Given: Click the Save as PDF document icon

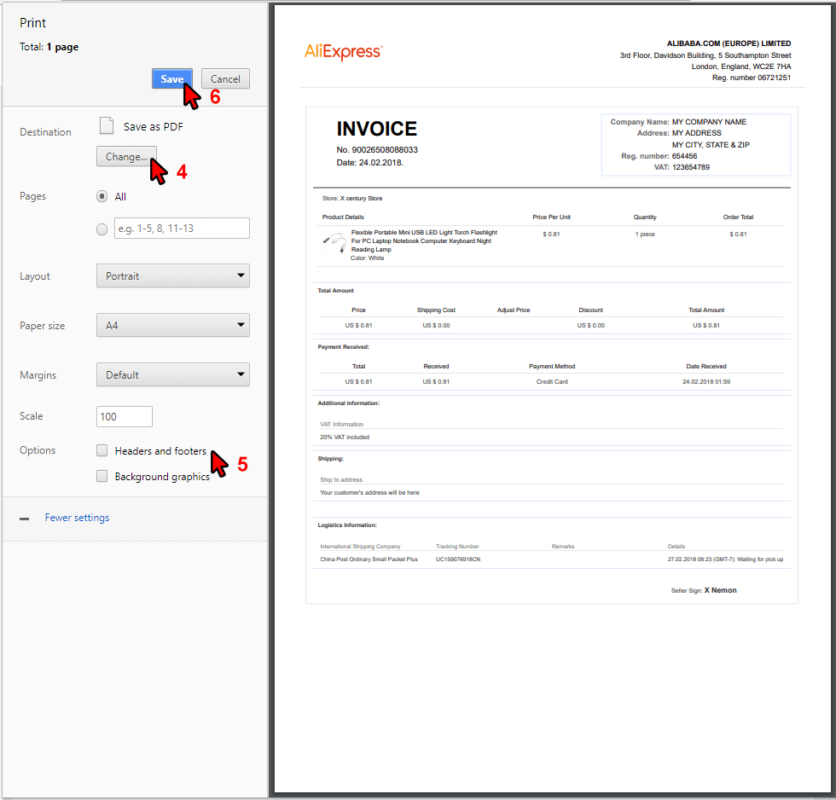Looking at the screenshot, I should (x=107, y=126).
